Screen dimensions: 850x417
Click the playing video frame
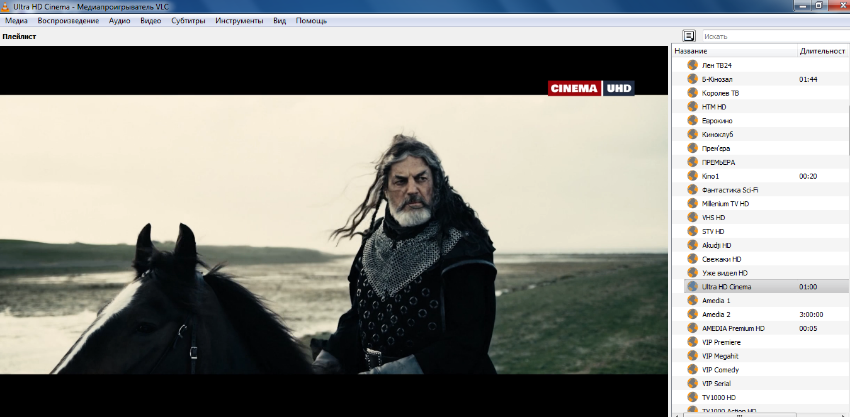[x=334, y=234]
